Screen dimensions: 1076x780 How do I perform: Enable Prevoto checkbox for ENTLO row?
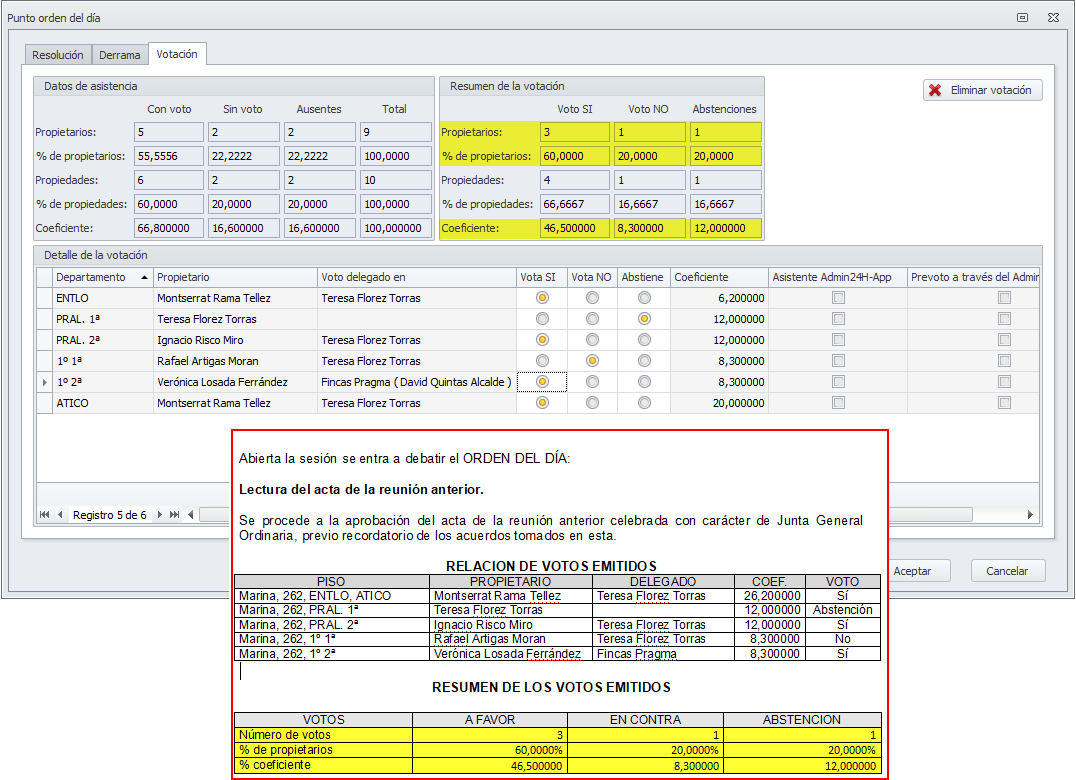(x=1004, y=298)
